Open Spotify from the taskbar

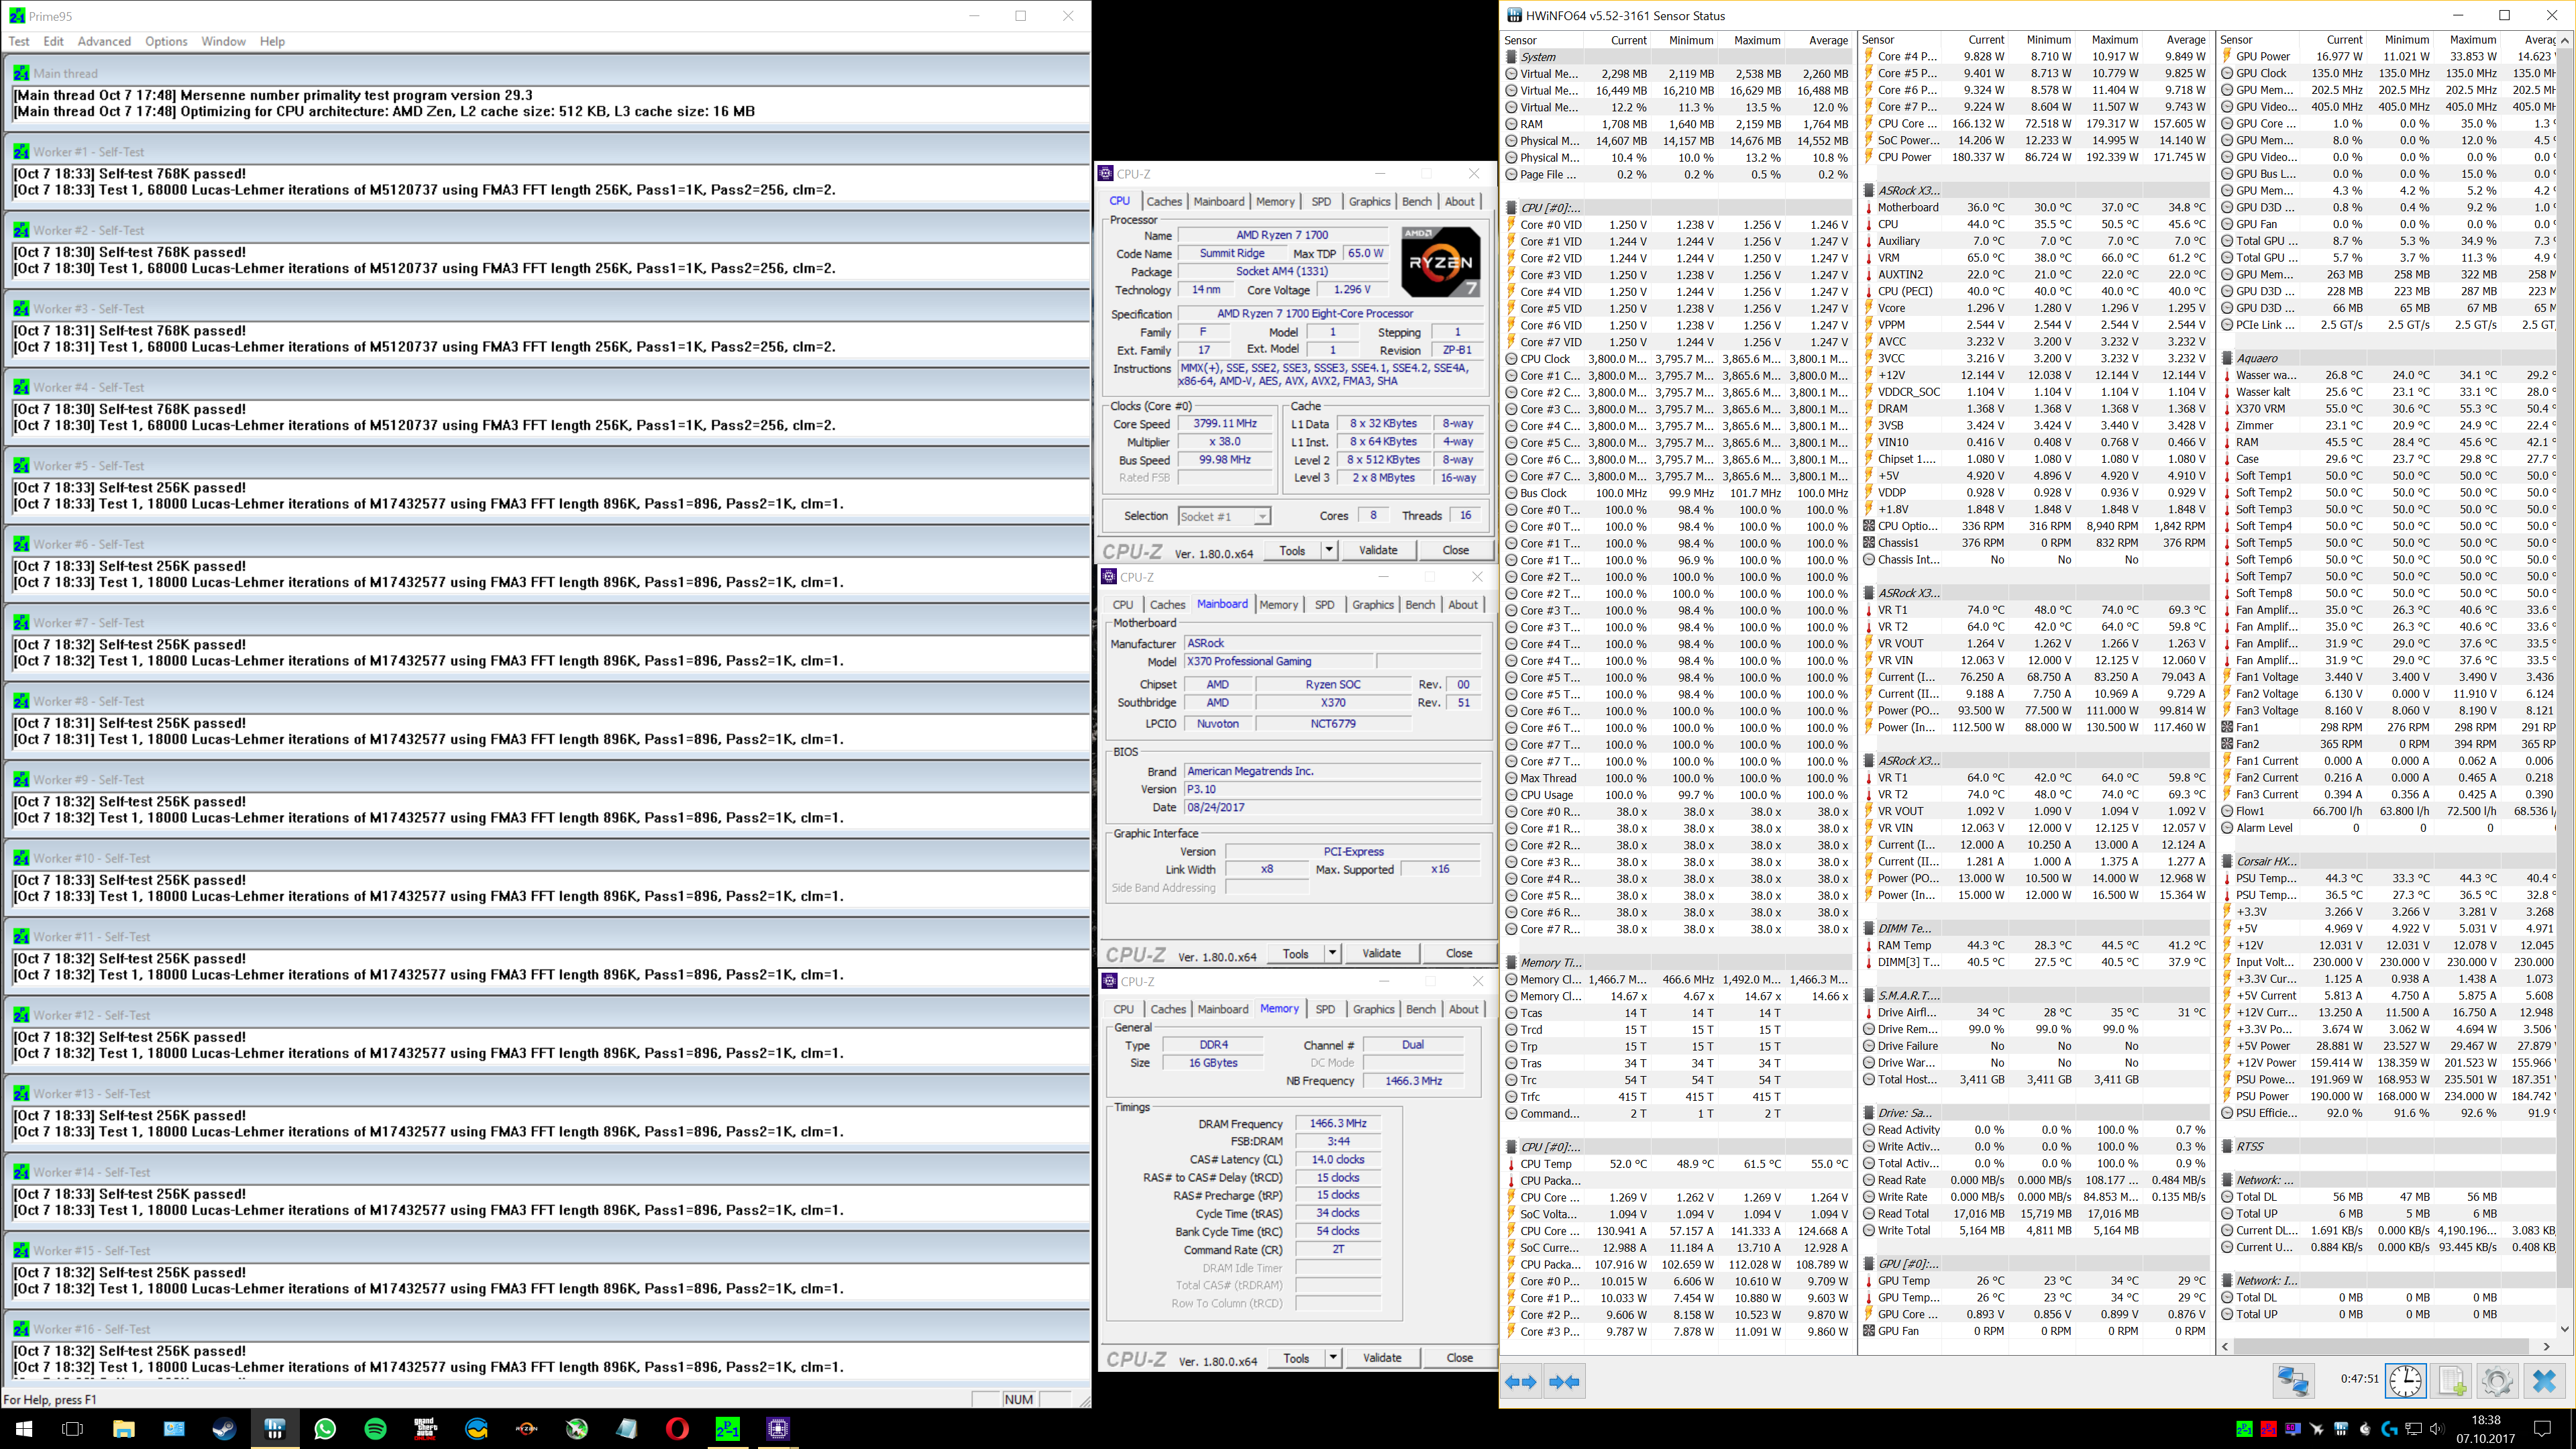[375, 1428]
